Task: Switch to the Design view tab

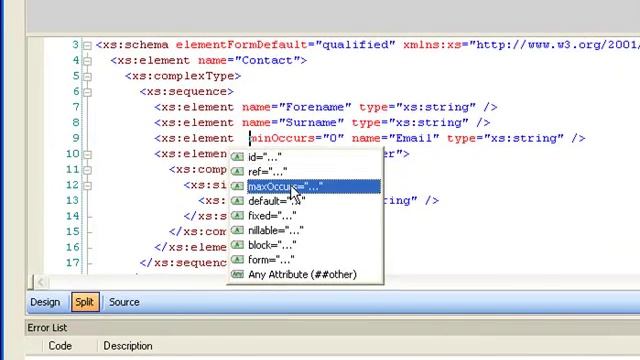Action: coord(45,302)
